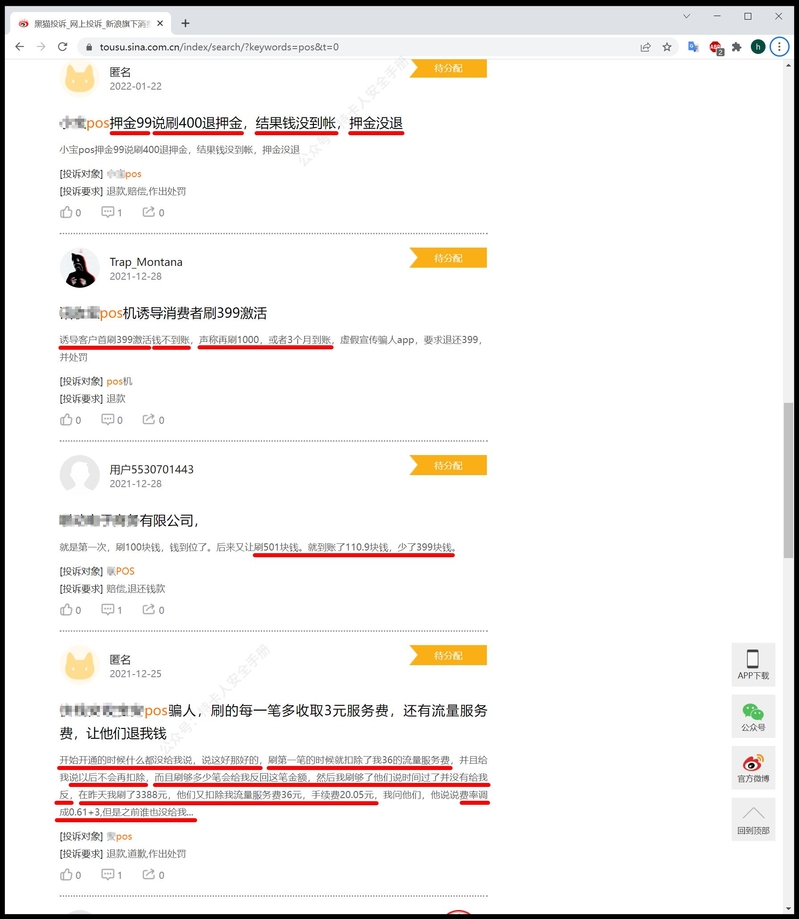Click the 待分配 badge on Trap_Montana post
Viewport: 799px width, 919px height.
(448, 258)
